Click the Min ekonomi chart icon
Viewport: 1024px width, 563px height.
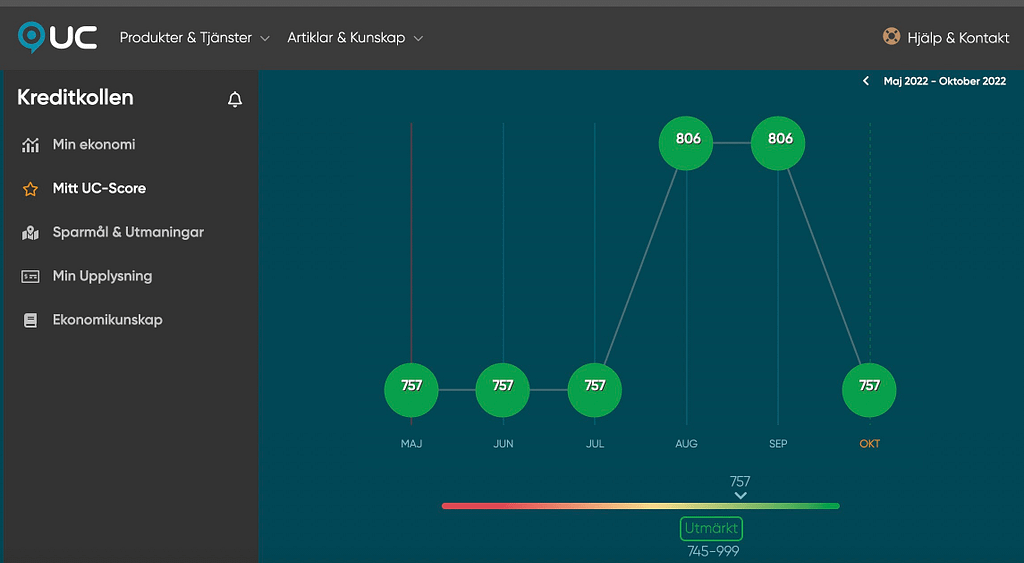point(30,145)
